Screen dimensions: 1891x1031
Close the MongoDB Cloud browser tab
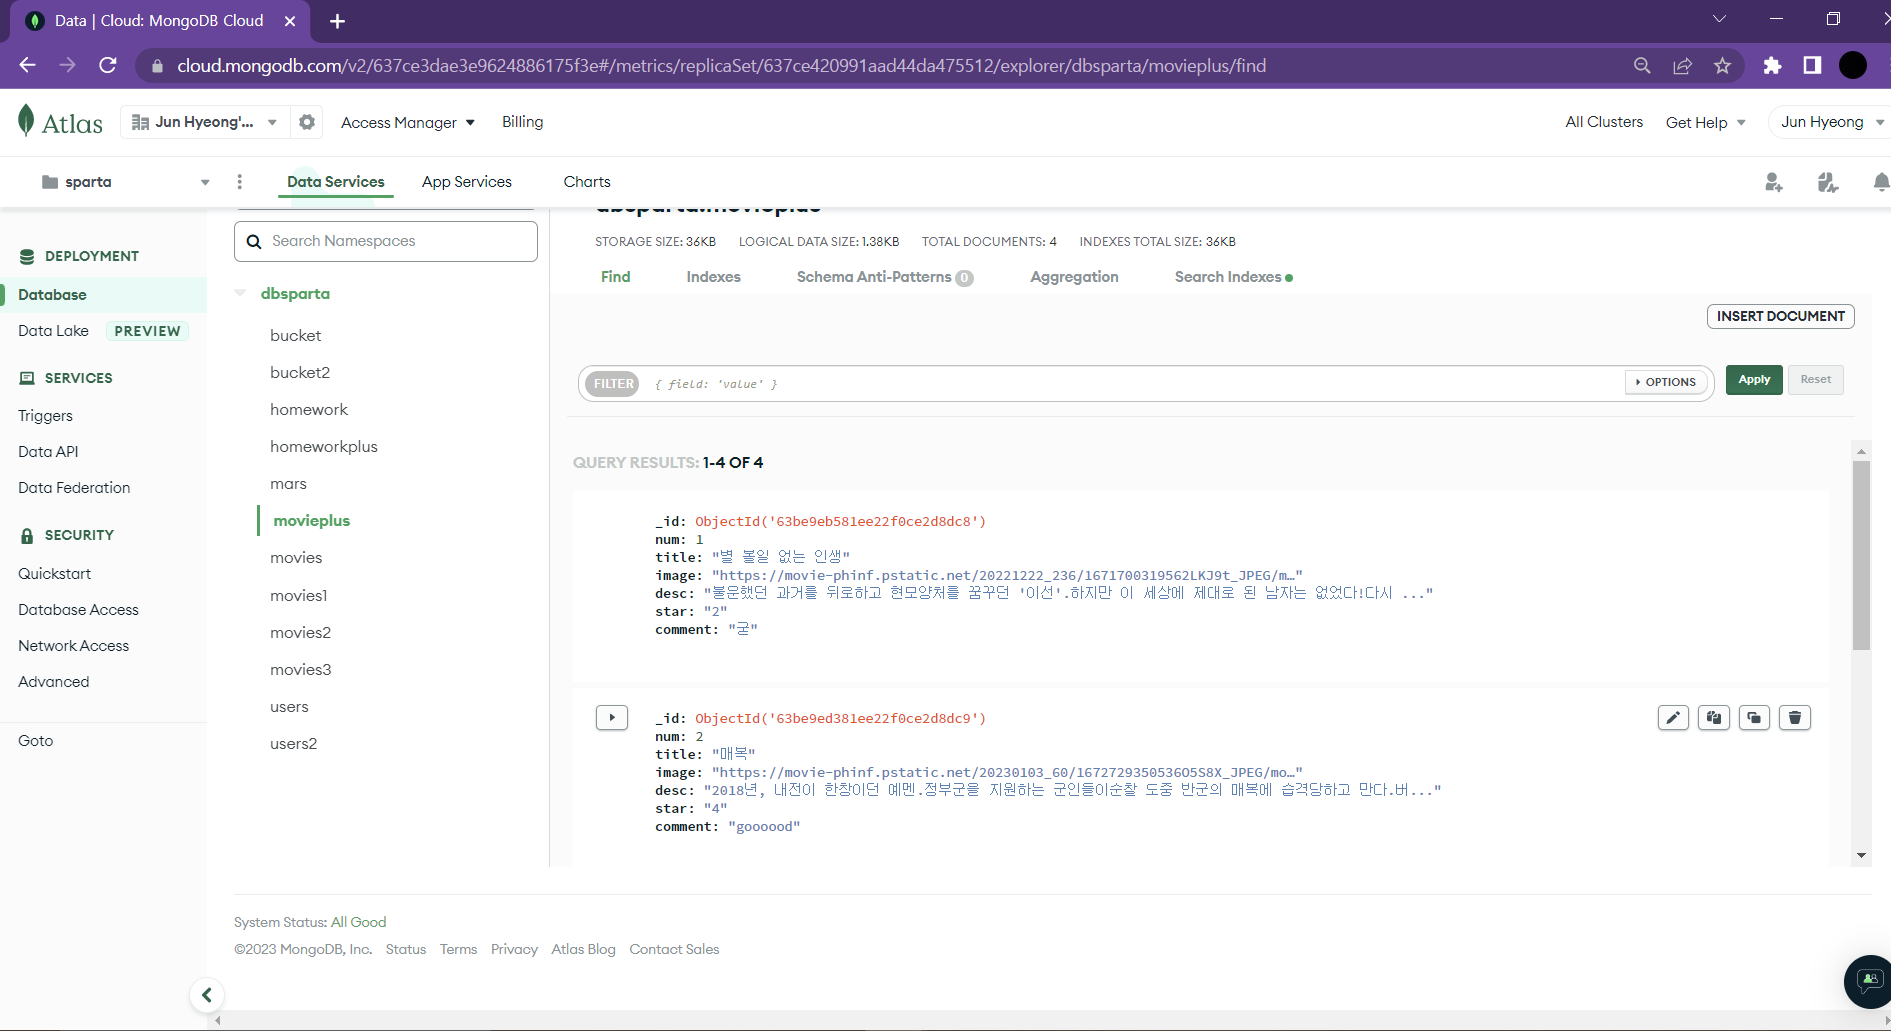tap(290, 21)
